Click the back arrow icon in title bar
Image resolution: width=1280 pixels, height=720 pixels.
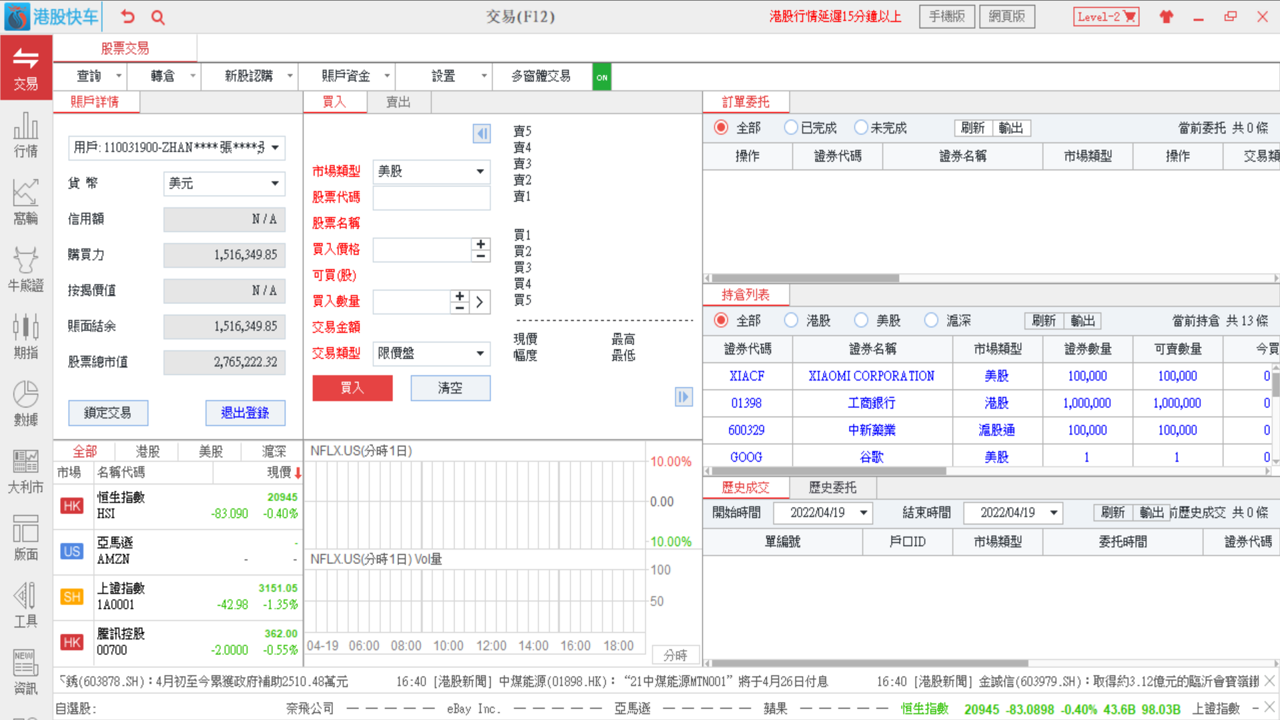[x=127, y=17]
